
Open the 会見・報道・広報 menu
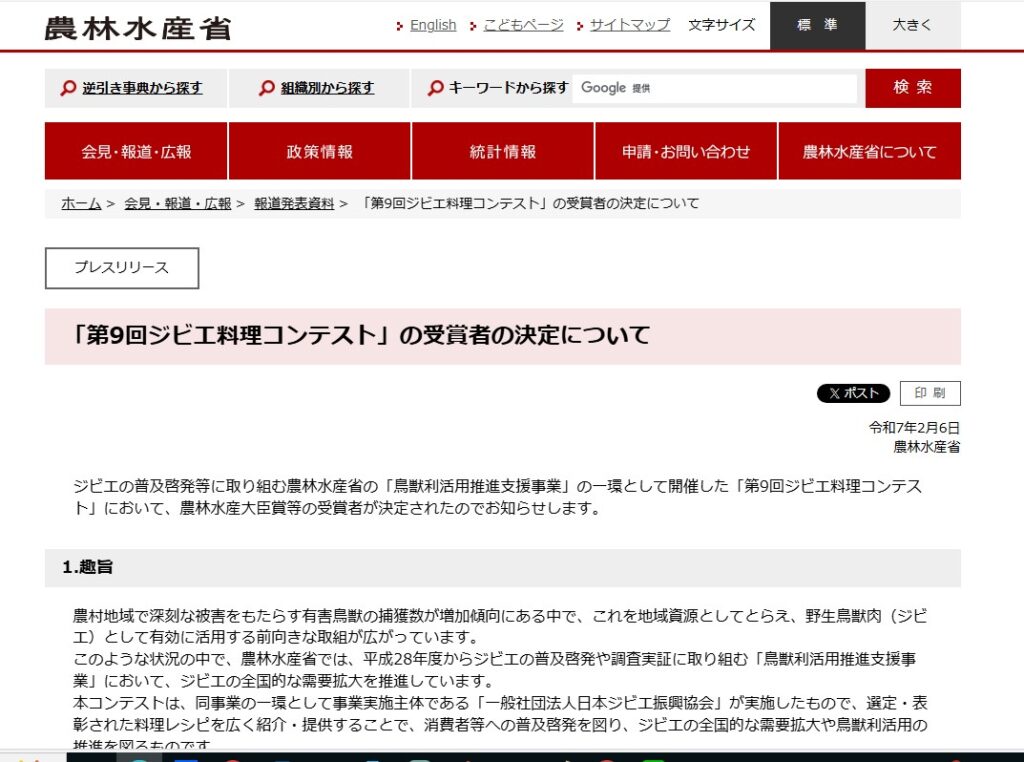136,152
